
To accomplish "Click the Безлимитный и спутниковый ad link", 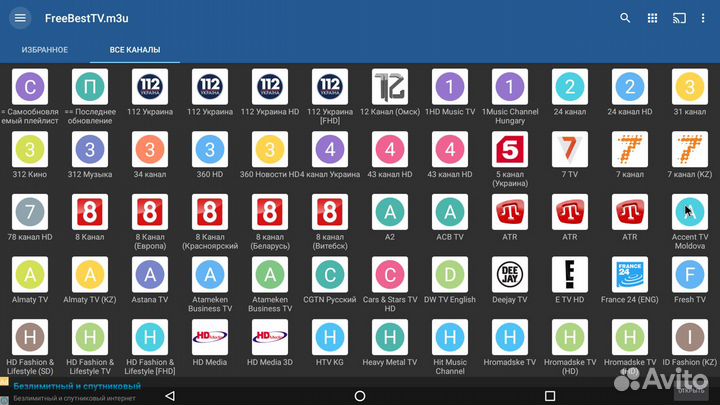I will (84, 386).
